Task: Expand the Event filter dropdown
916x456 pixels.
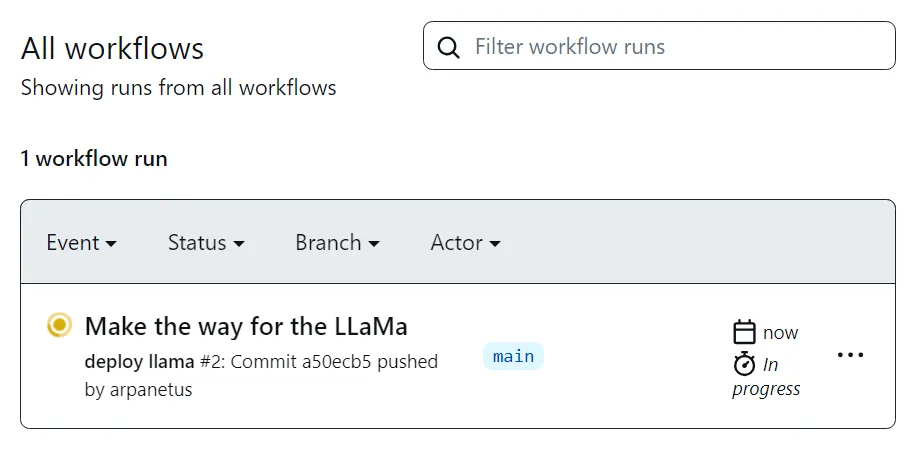Action: click(81, 242)
